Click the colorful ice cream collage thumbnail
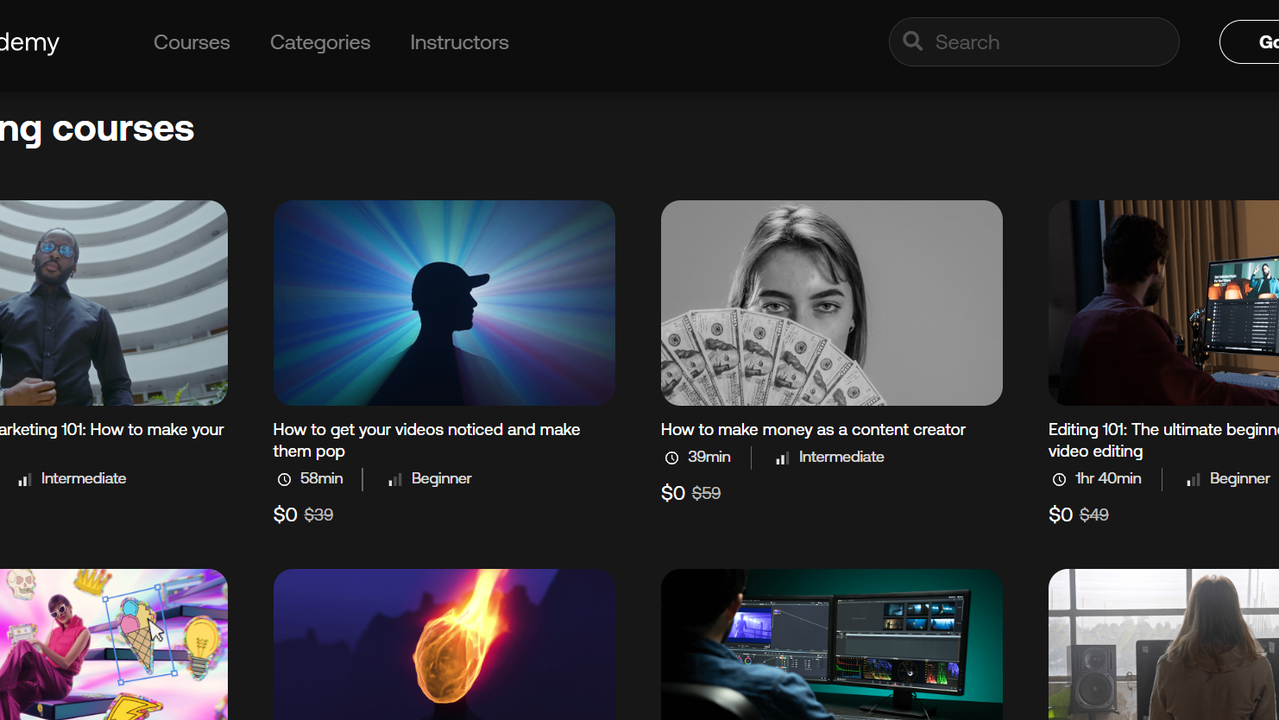The image size is (1279, 720). [x=113, y=644]
